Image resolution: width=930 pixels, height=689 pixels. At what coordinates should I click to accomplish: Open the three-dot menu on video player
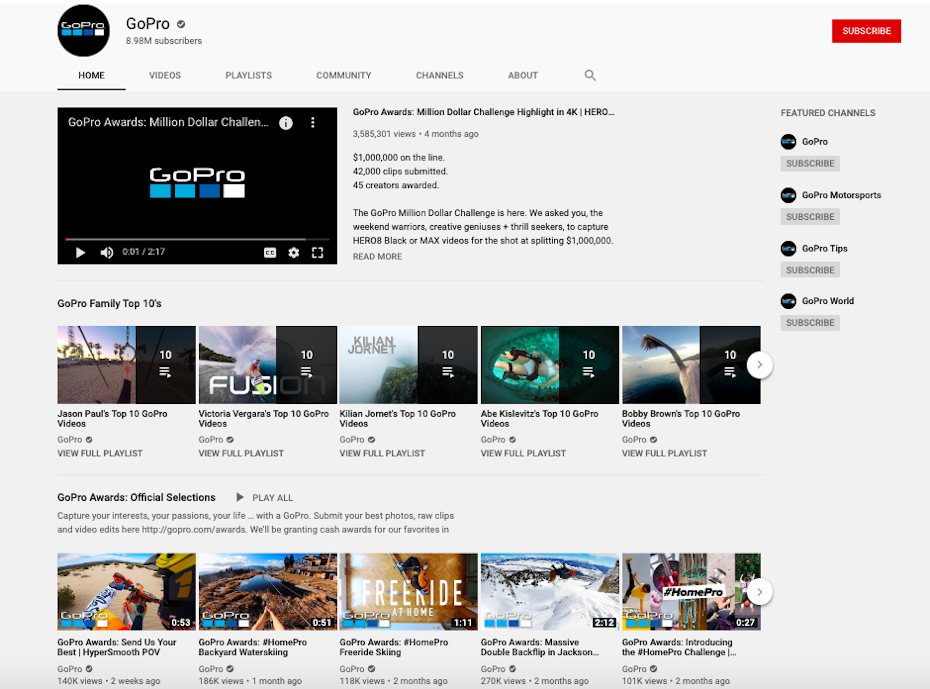(x=312, y=123)
